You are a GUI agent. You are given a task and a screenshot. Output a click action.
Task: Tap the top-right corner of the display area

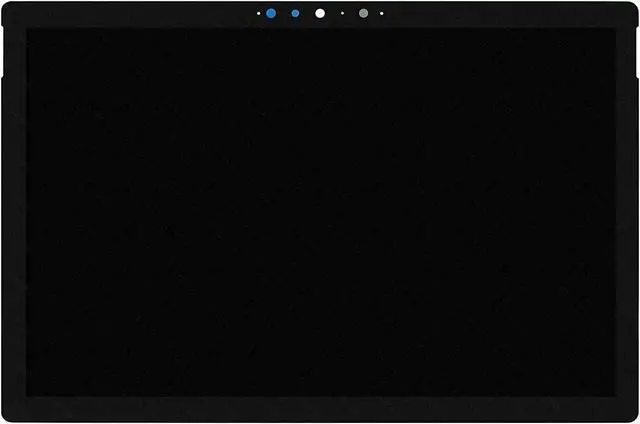613,30
